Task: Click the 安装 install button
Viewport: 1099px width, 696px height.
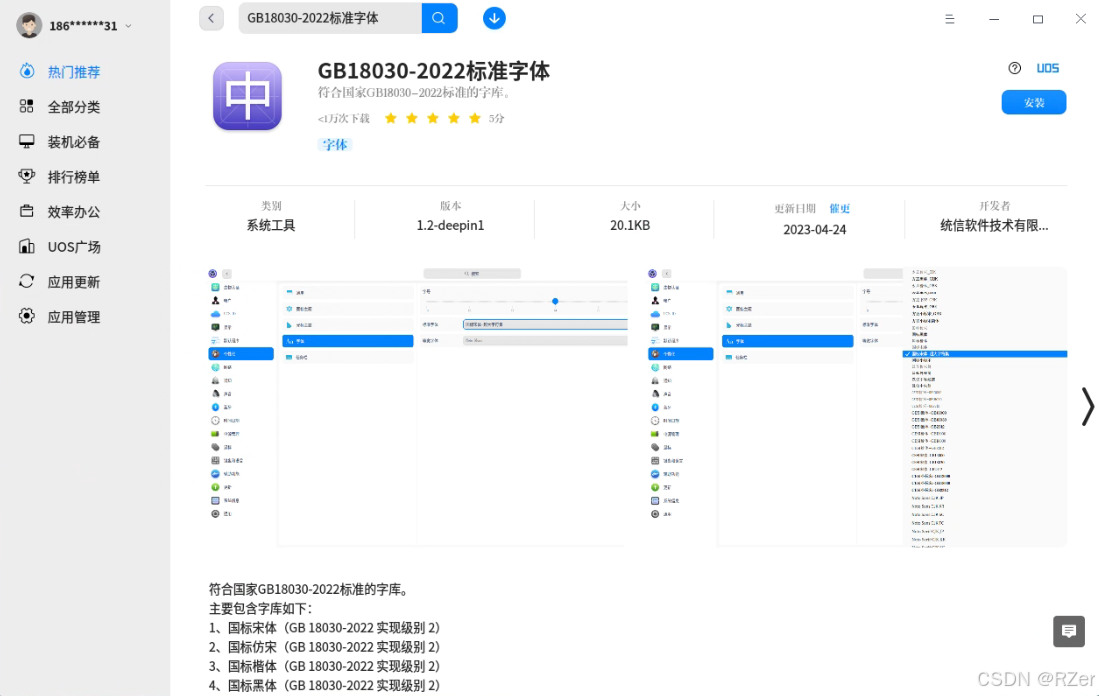Action: (x=1034, y=102)
